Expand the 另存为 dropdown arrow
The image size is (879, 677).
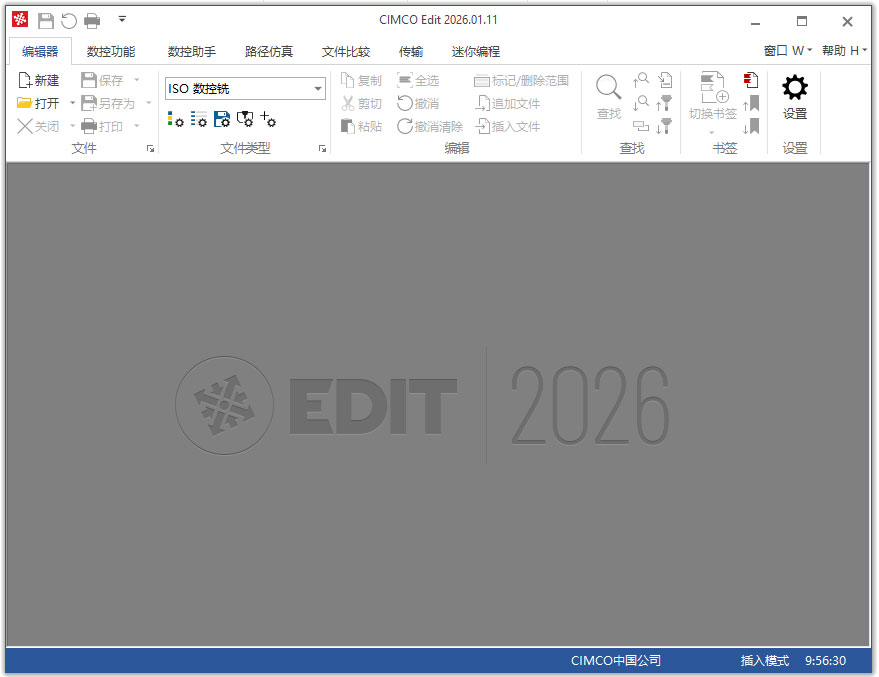click(149, 103)
